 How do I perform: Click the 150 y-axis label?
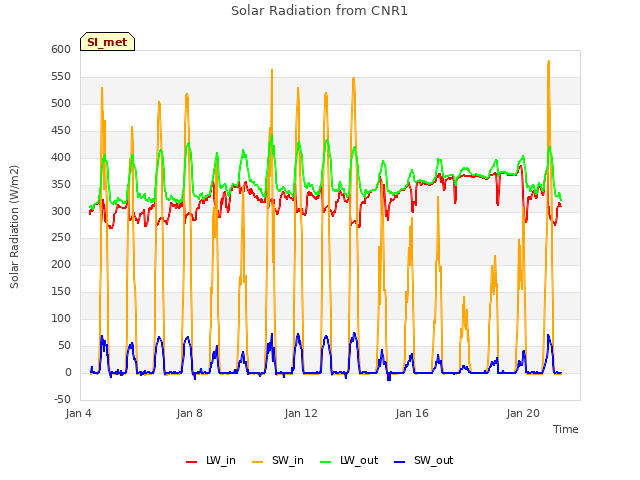[x=61, y=291]
